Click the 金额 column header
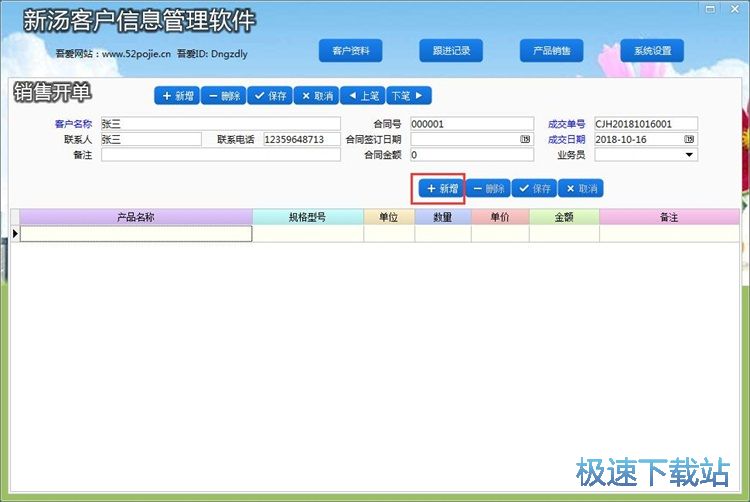 564,217
